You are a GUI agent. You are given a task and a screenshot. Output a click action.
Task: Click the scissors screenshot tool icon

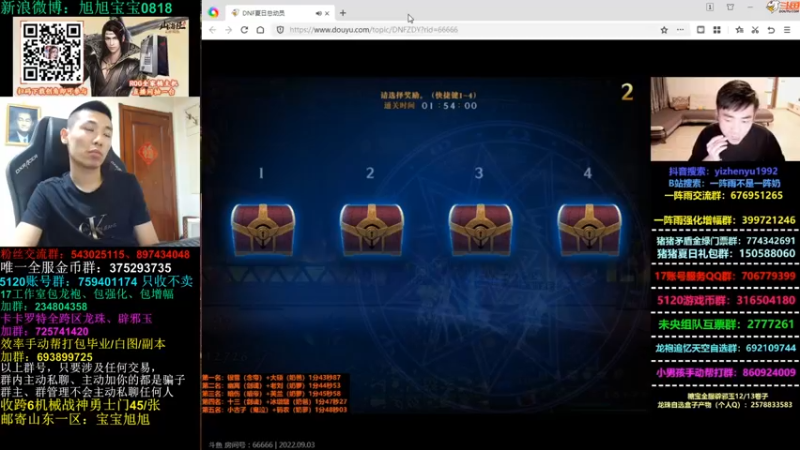click(755, 30)
